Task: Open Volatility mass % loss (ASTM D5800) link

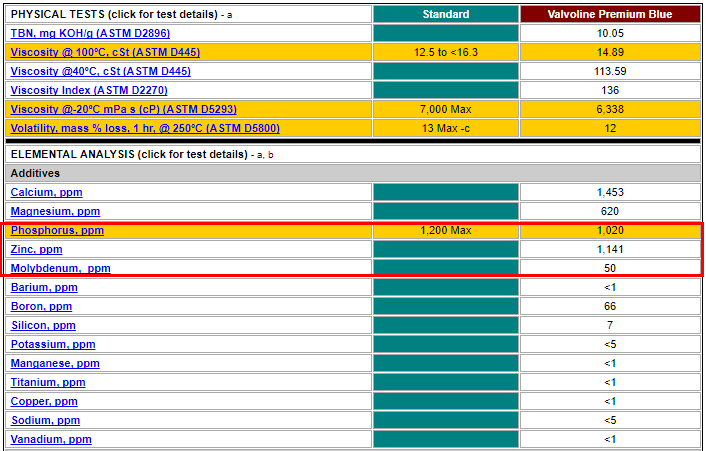Action: 145,128
